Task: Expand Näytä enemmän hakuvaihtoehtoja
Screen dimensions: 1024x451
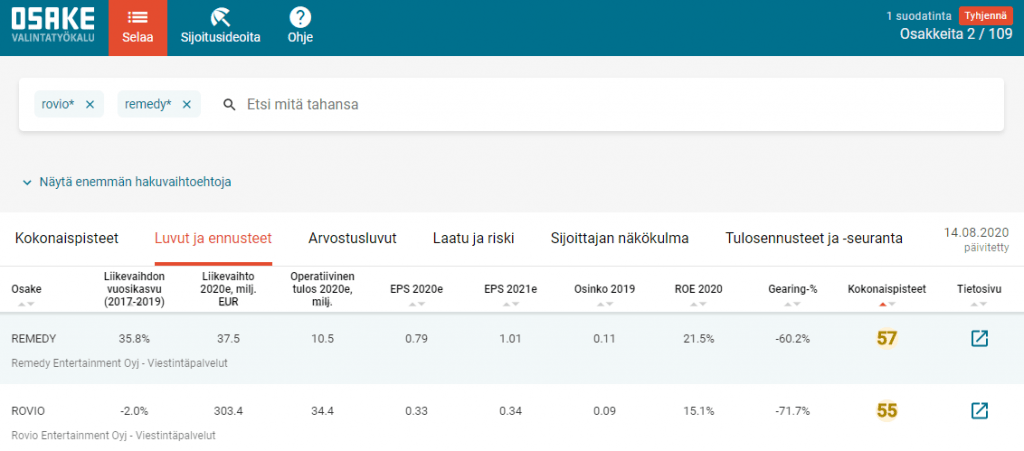Action: coord(126,182)
